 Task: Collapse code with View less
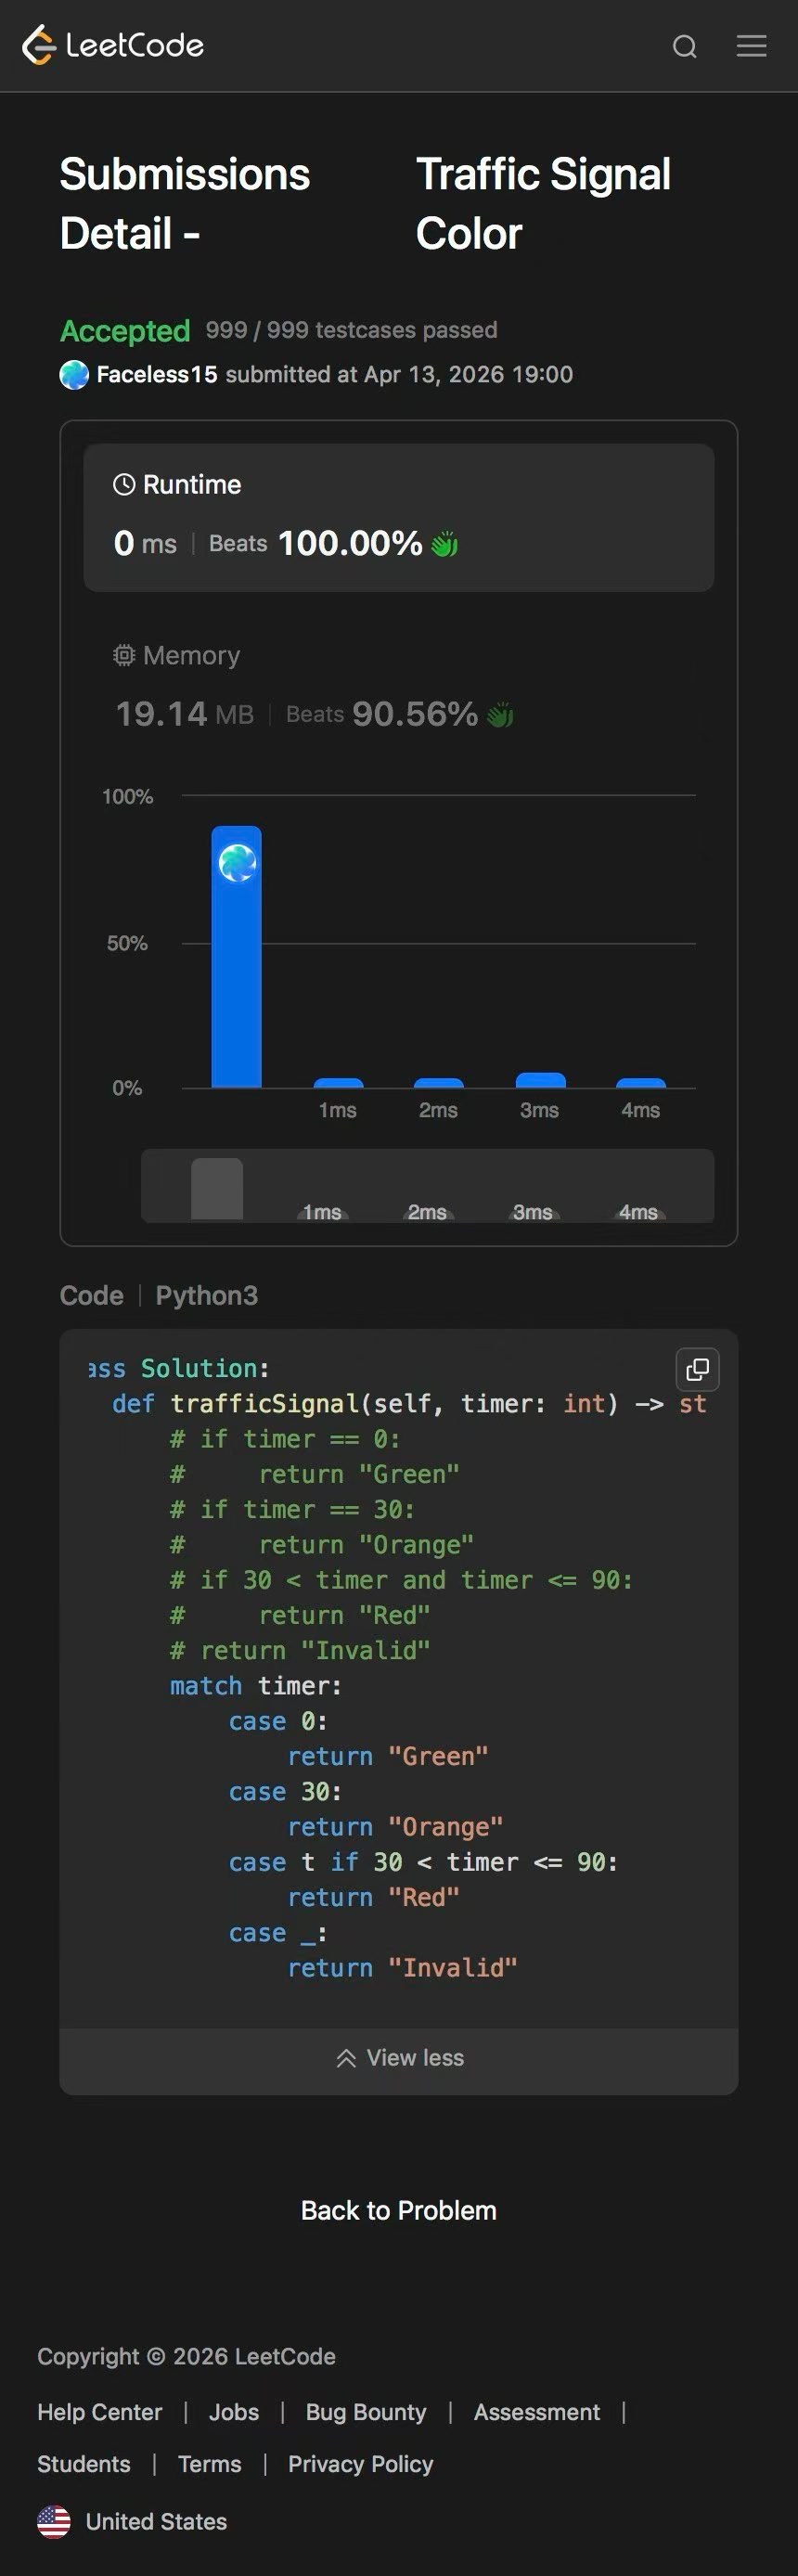(x=399, y=2057)
